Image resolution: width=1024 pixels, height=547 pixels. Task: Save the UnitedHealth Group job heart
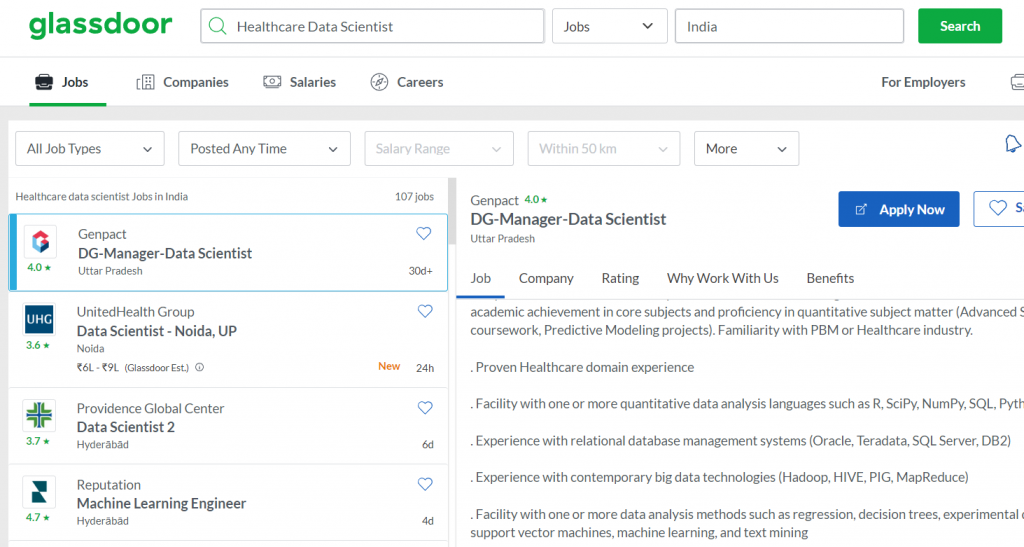(x=425, y=311)
